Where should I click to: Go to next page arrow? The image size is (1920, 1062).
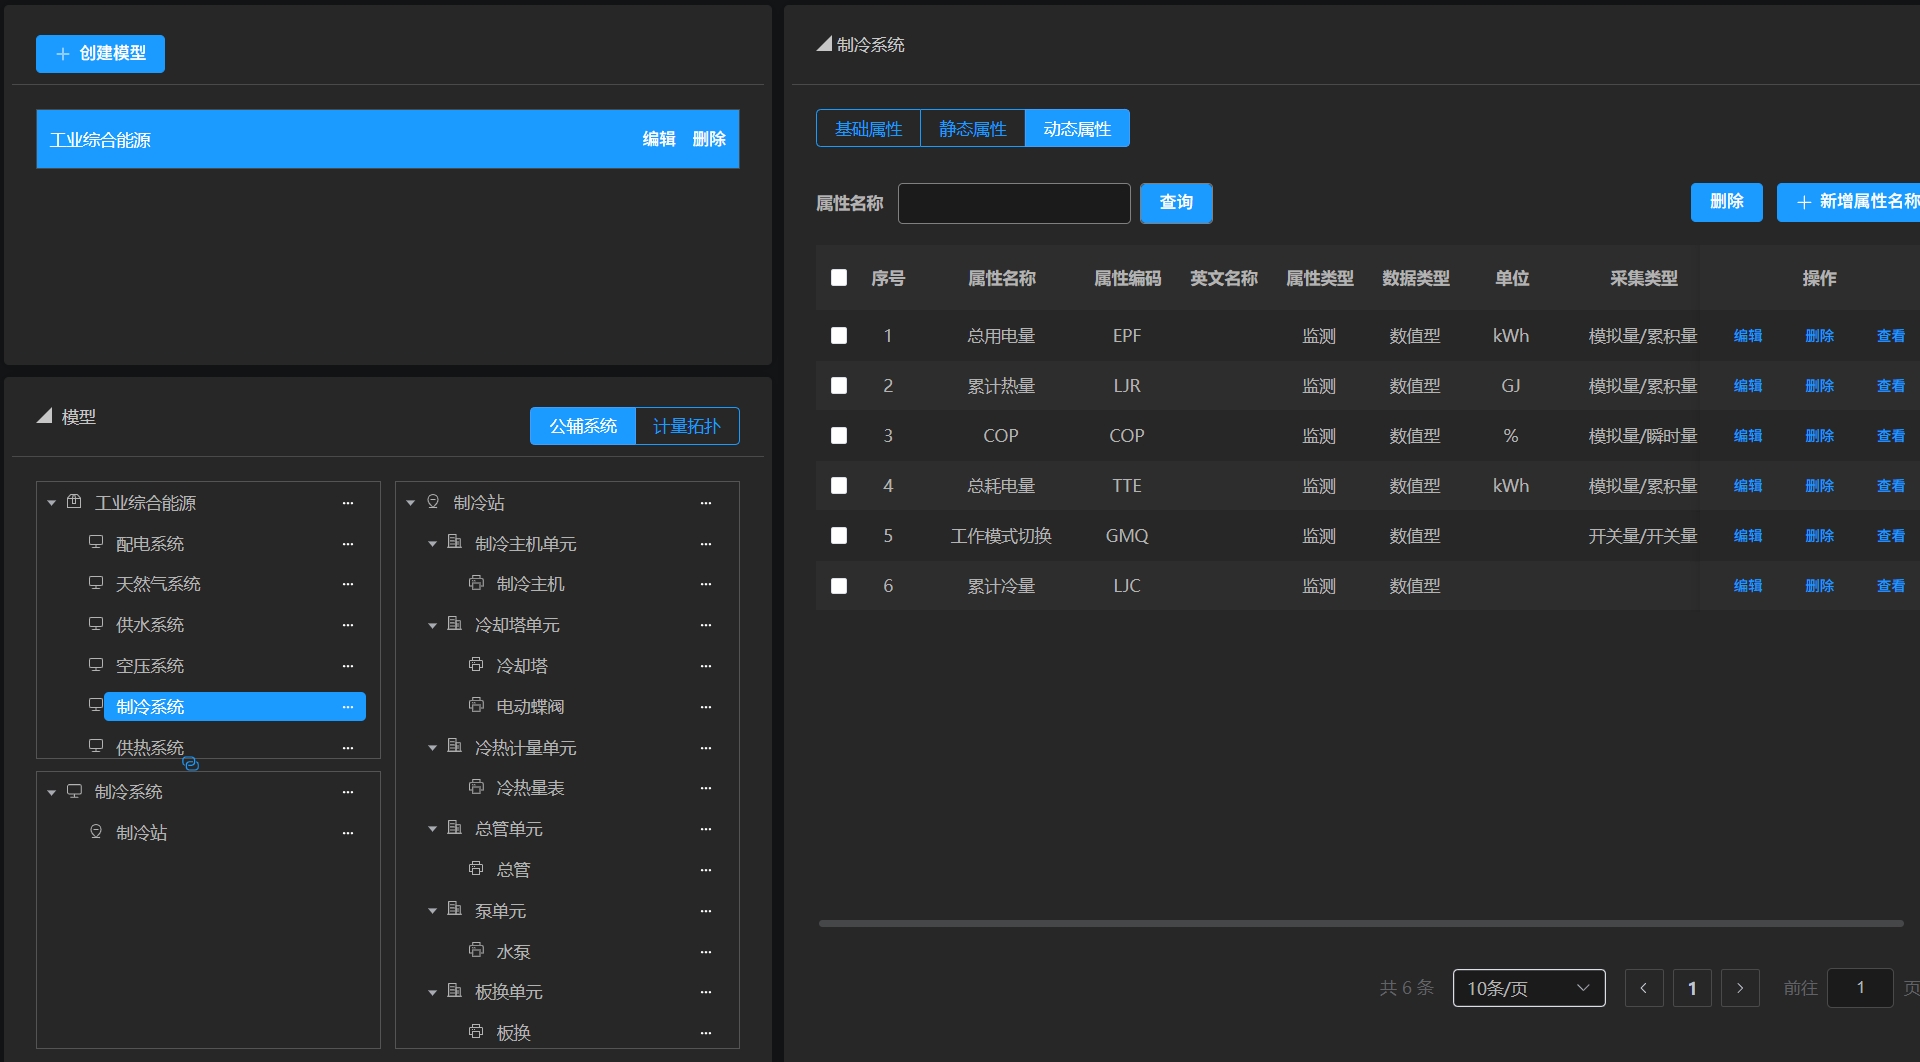1740,988
